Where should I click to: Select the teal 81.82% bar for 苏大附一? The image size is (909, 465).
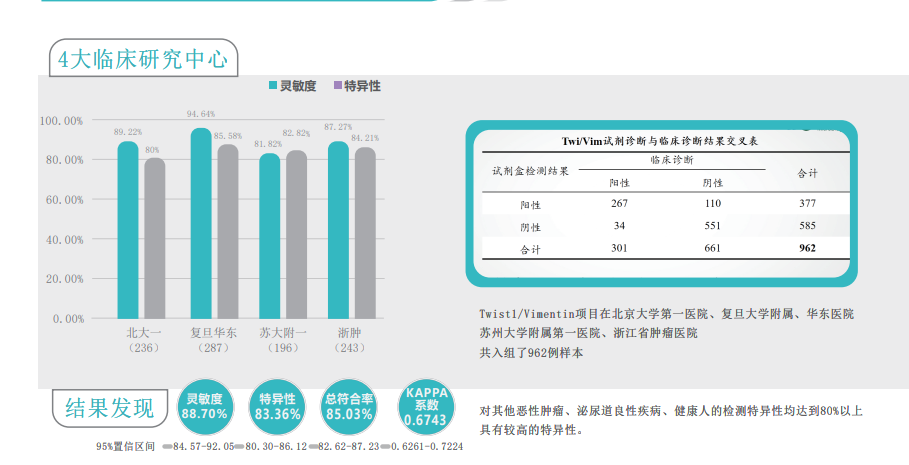tap(269, 236)
